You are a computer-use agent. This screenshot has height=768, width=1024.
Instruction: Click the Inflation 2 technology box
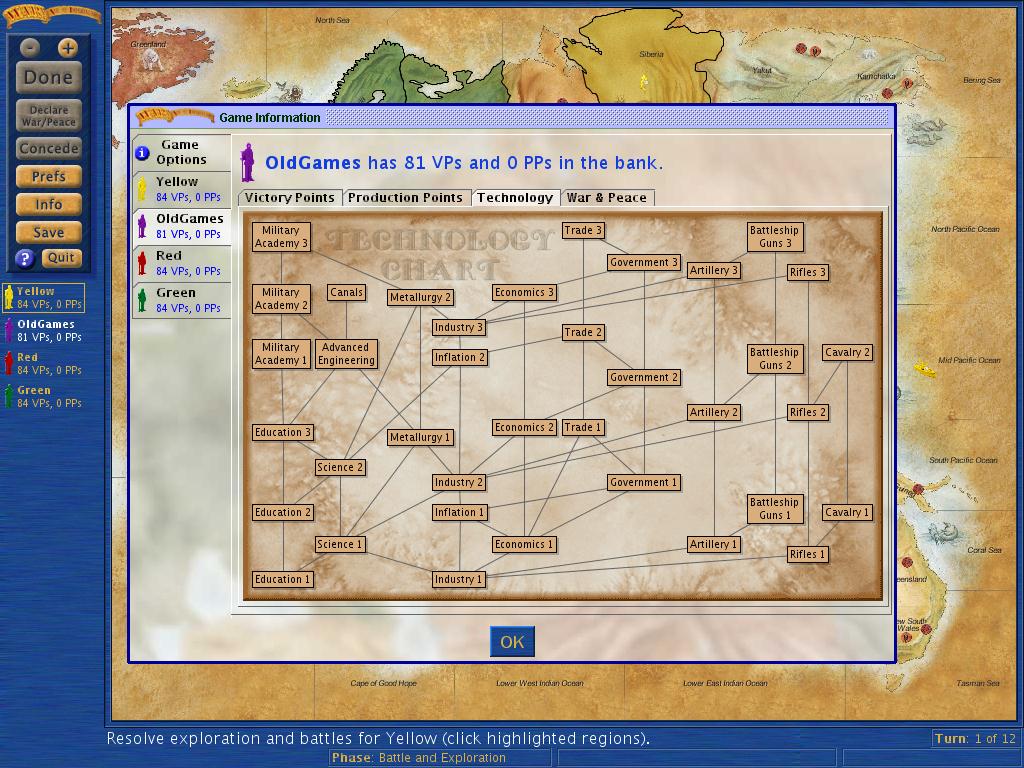[460, 358]
